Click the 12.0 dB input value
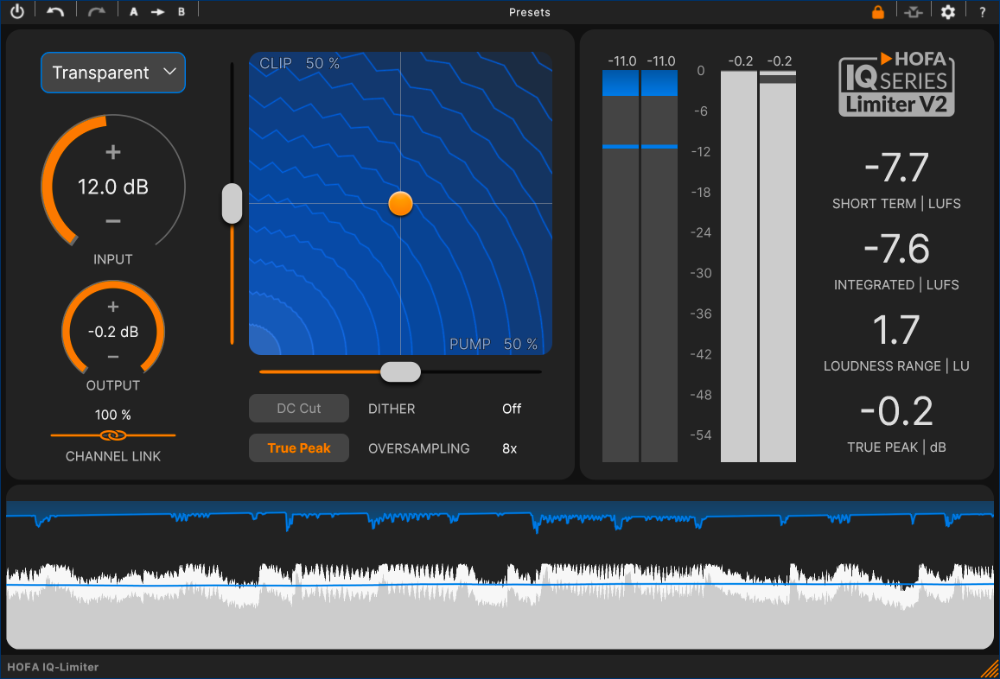This screenshot has width=1000, height=679. (113, 187)
